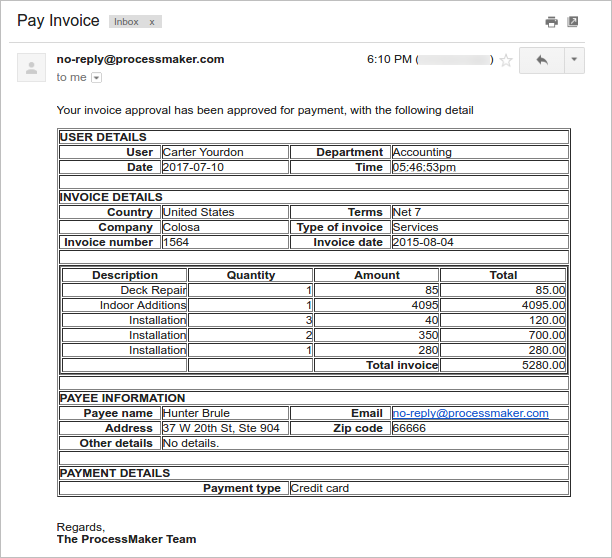Open email in new window
The height and width of the screenshot is (558, 612).
[x=573, y=22]
